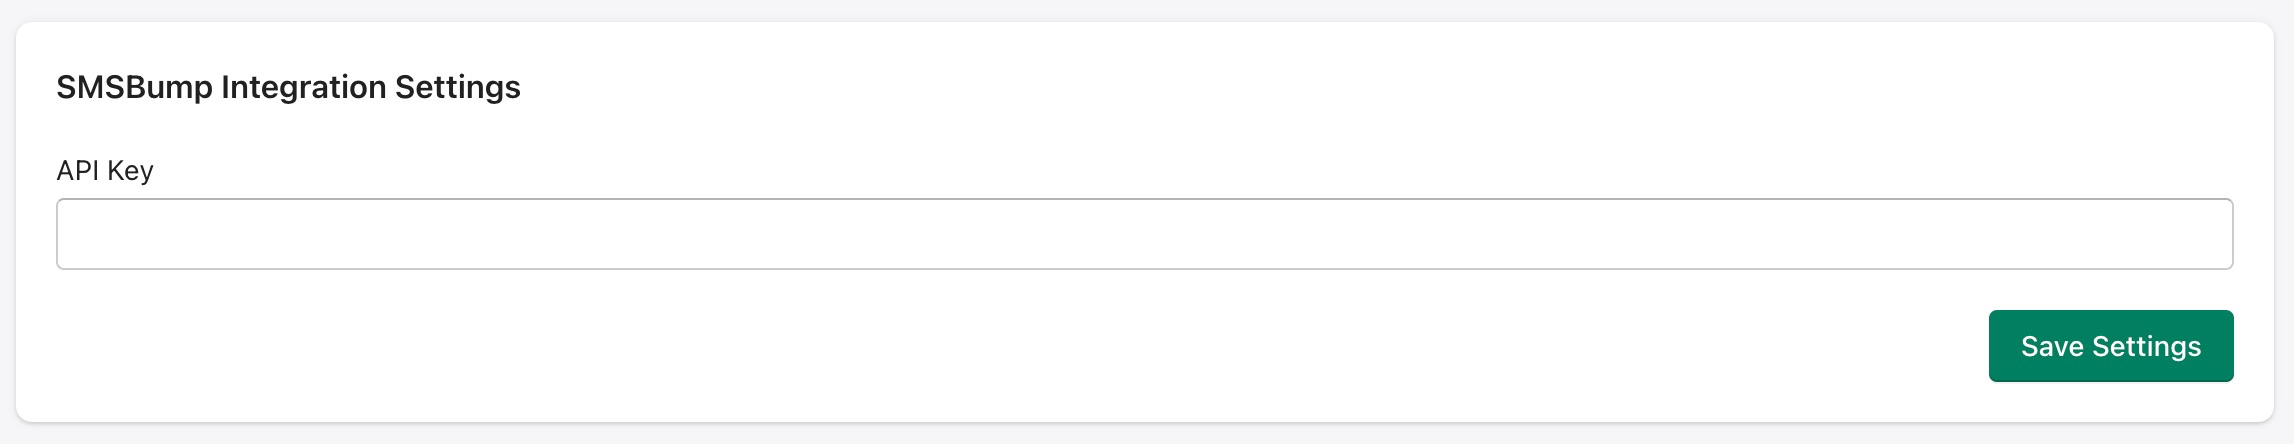This screenshot has height=444, width=2294.
Task: Click the API Key label
Action: (x=105, y=171)
